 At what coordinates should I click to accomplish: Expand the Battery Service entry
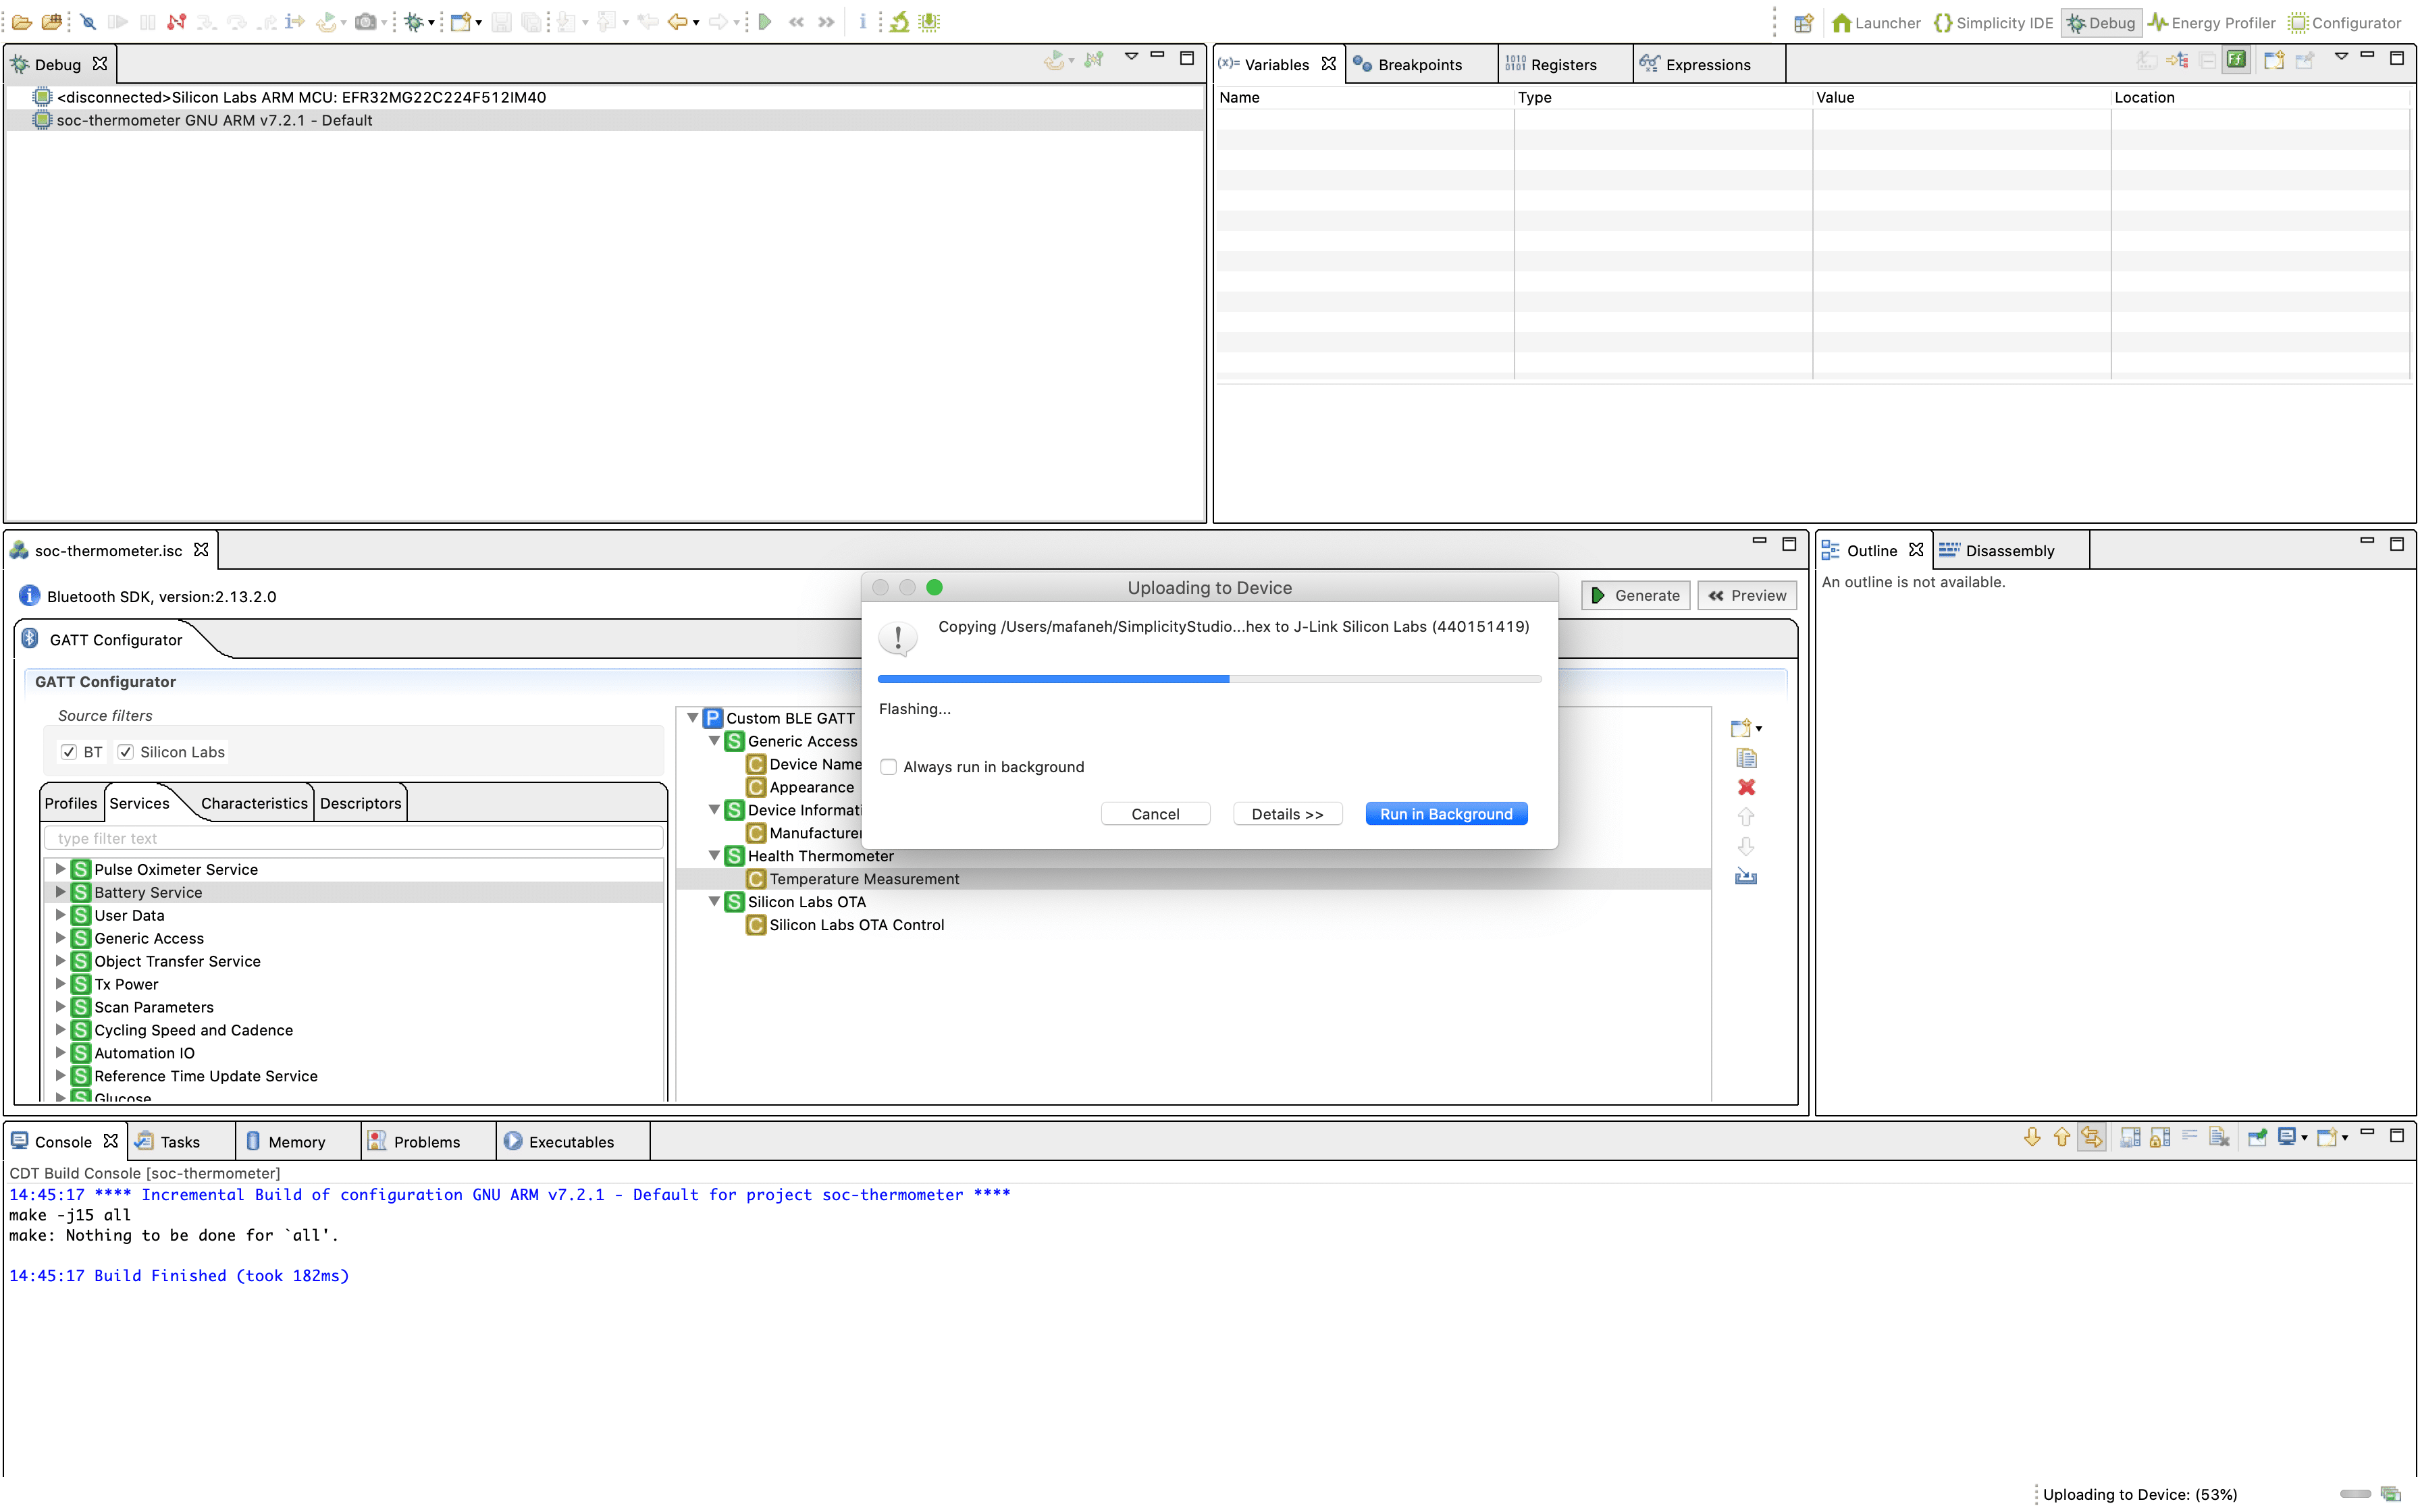[x=60, y=892]
